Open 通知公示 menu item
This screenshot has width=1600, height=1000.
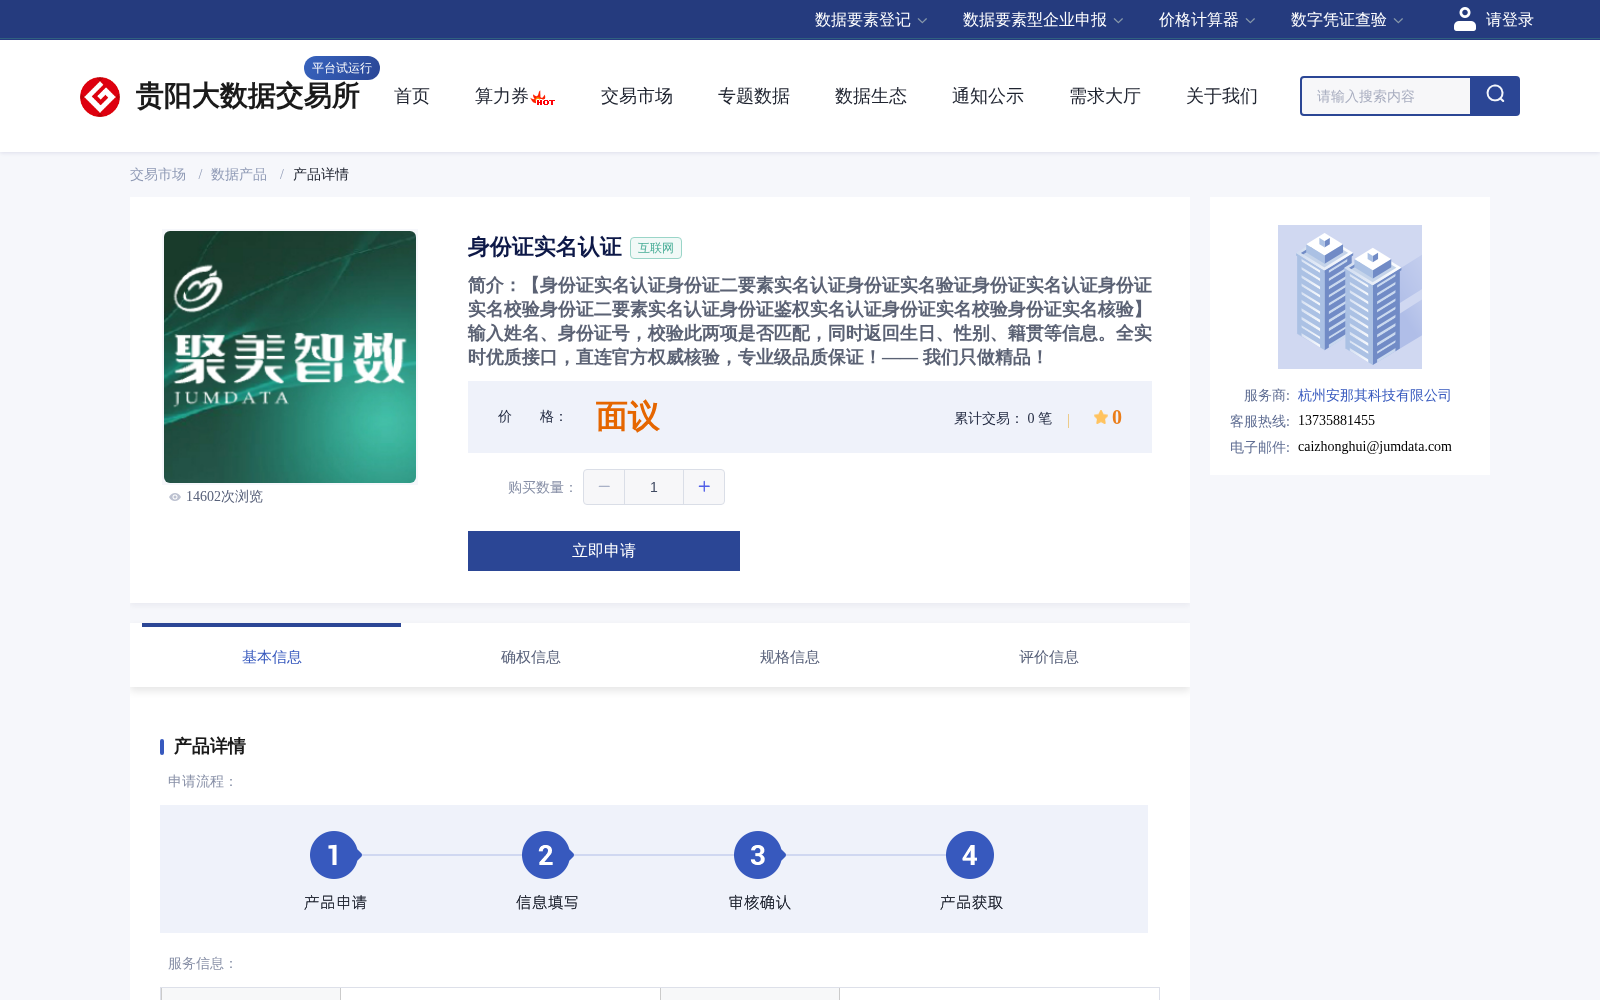click(x=988, y=96)
